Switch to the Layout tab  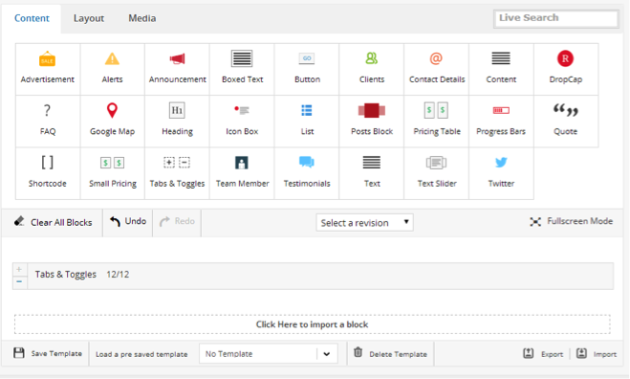tap(88, 18)
